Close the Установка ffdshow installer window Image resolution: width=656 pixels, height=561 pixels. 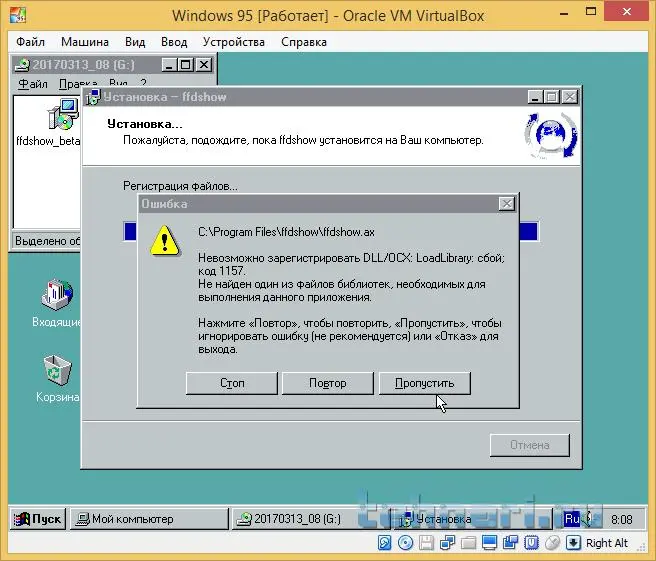coord(569,97)
